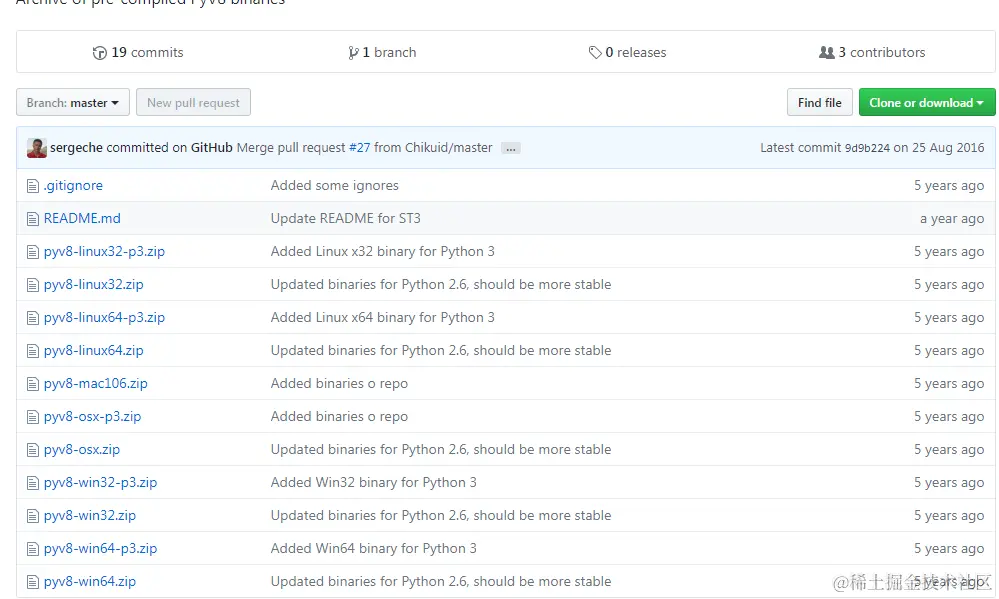
Task: Click the contributors people icon
Action: 826,53
